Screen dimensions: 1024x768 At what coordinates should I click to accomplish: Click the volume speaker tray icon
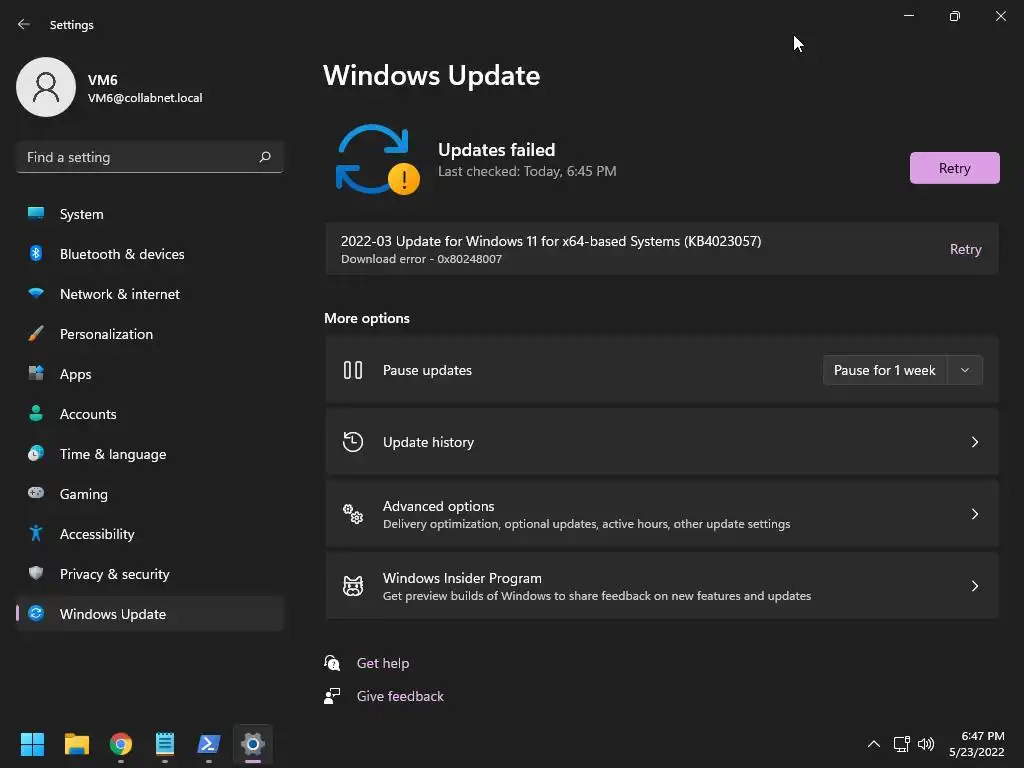point(926,744)
